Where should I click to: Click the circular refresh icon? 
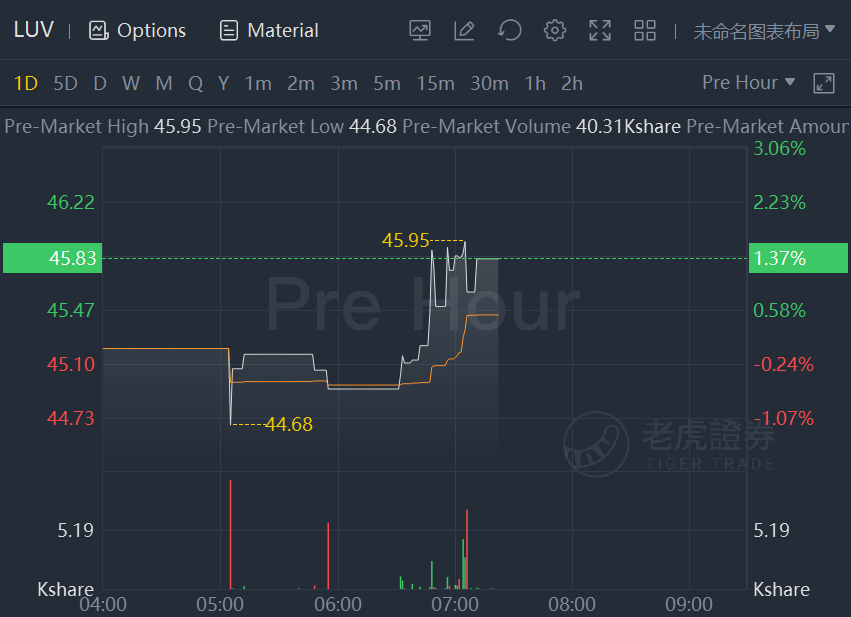510,30
